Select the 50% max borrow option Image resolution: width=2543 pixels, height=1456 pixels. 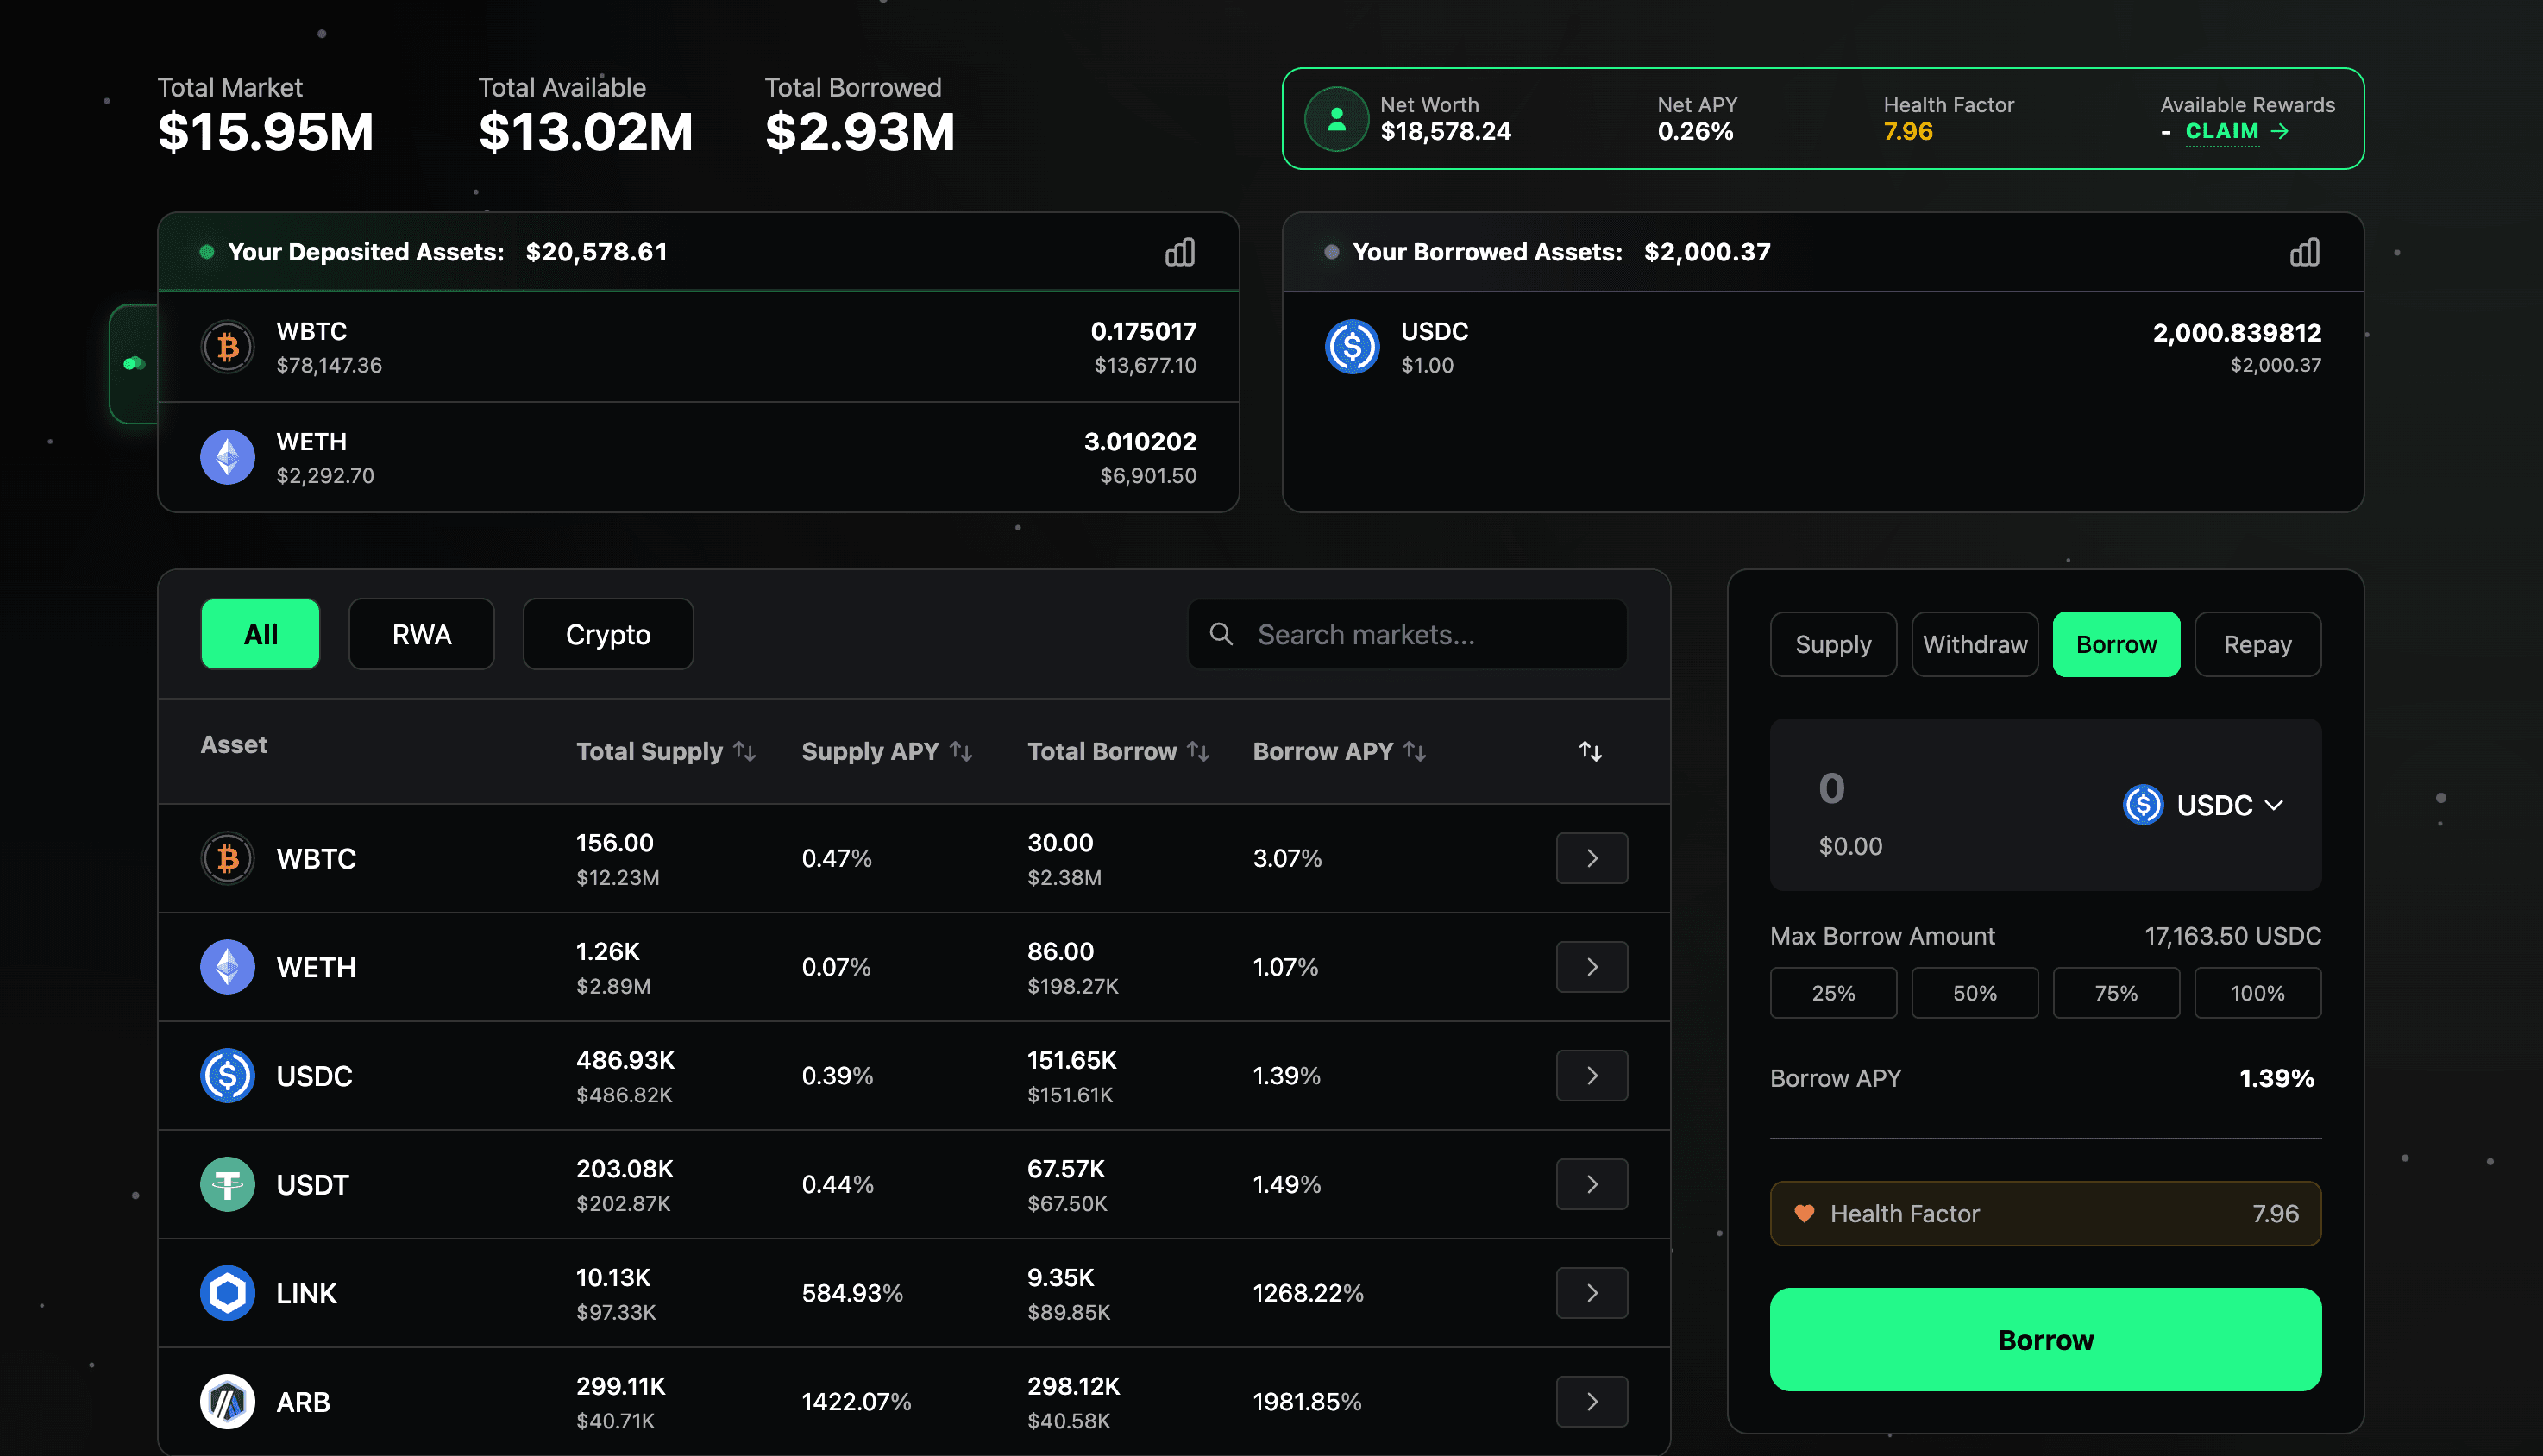pyautogui.click(x=1974, y=992)
